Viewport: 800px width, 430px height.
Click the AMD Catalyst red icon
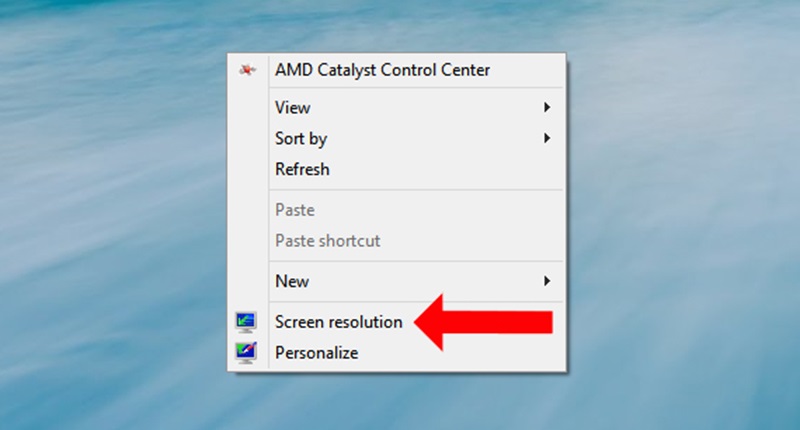[248, 70]
